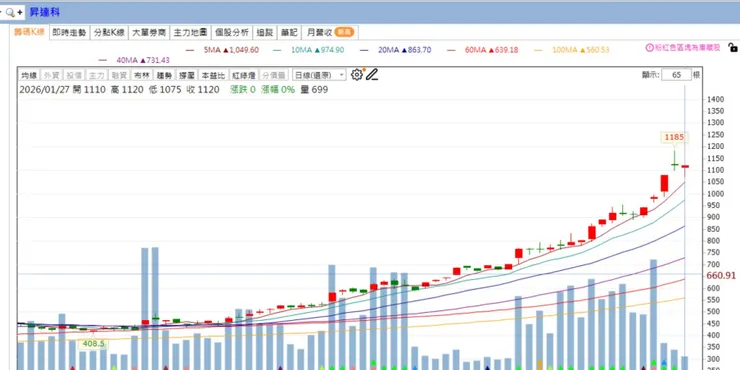Toggle the 紅綠燈 indicator button
This screenshot has height=370, width=740.
click(x=243, y=75)
